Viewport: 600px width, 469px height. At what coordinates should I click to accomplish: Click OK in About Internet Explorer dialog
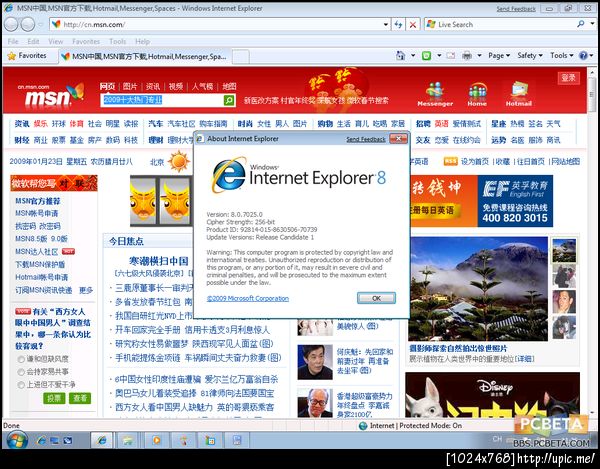376,298
